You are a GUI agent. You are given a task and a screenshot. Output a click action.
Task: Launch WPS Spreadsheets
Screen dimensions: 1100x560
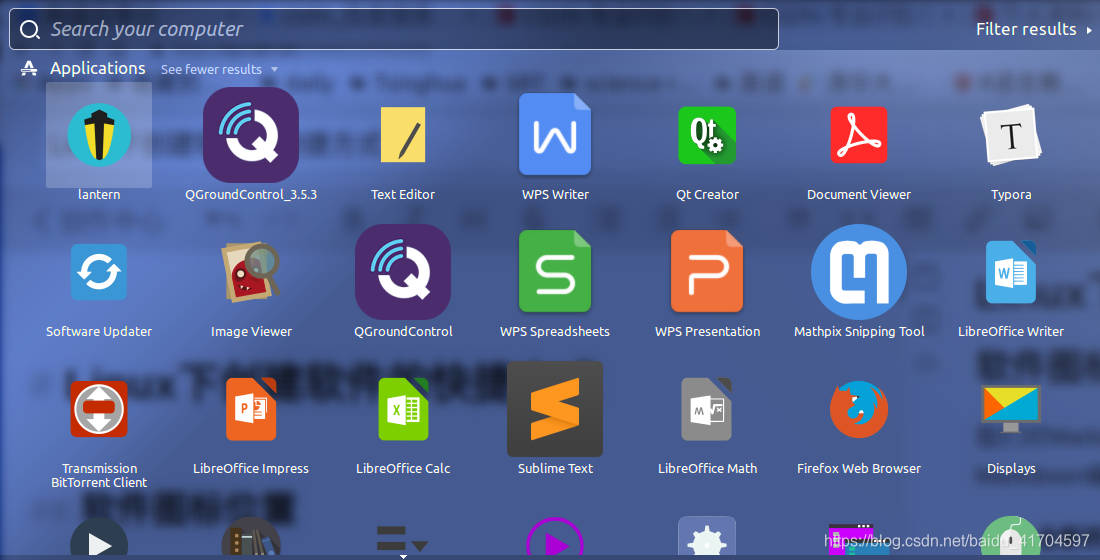tap(555, 271)
